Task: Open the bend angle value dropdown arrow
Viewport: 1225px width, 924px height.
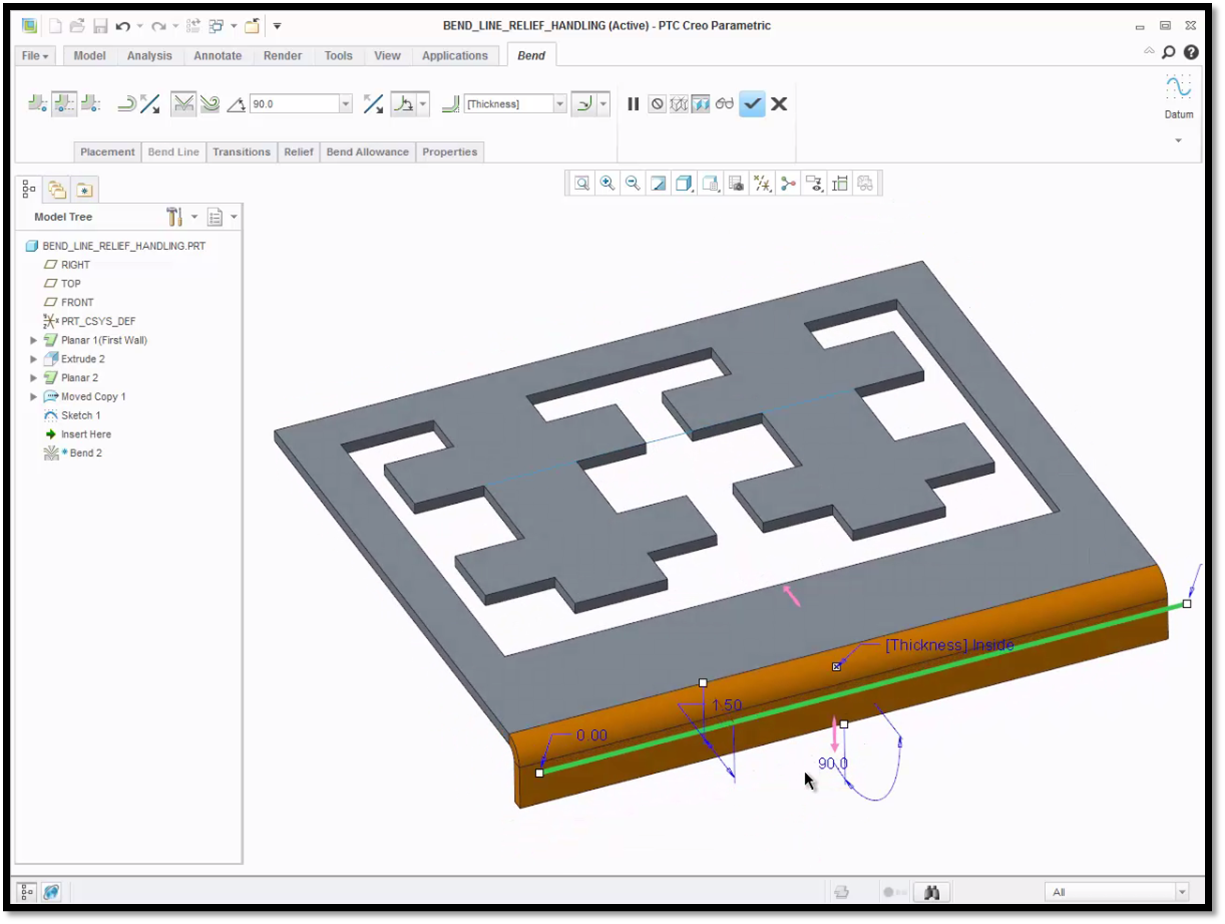Action: (346, 103)
